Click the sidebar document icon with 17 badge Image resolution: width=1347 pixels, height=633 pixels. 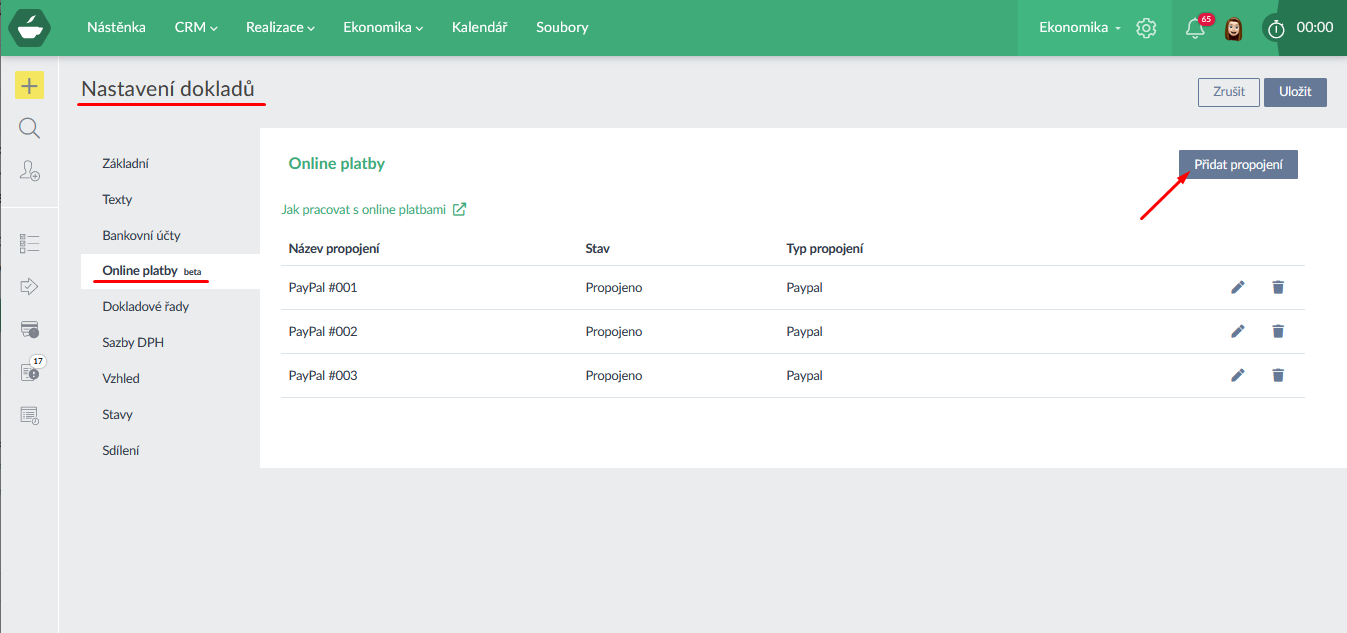pos(29,372)
